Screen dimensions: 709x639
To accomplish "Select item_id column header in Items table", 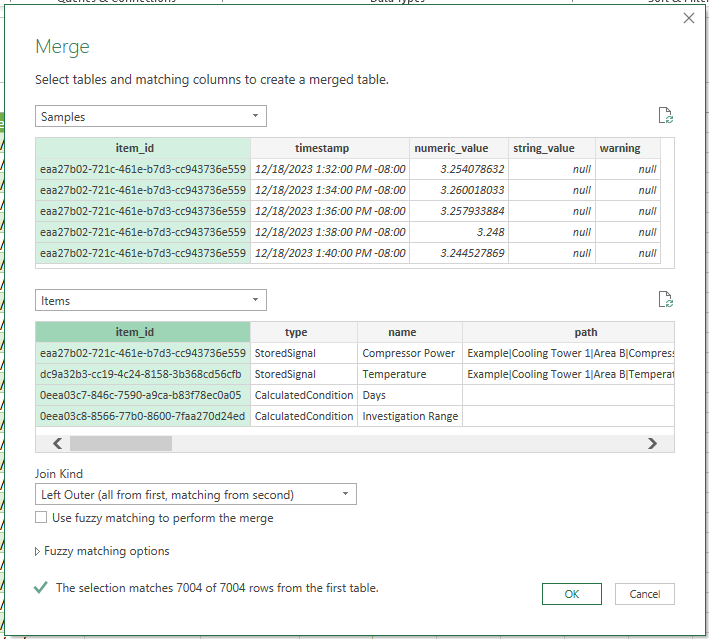I will tap(143, 332).
